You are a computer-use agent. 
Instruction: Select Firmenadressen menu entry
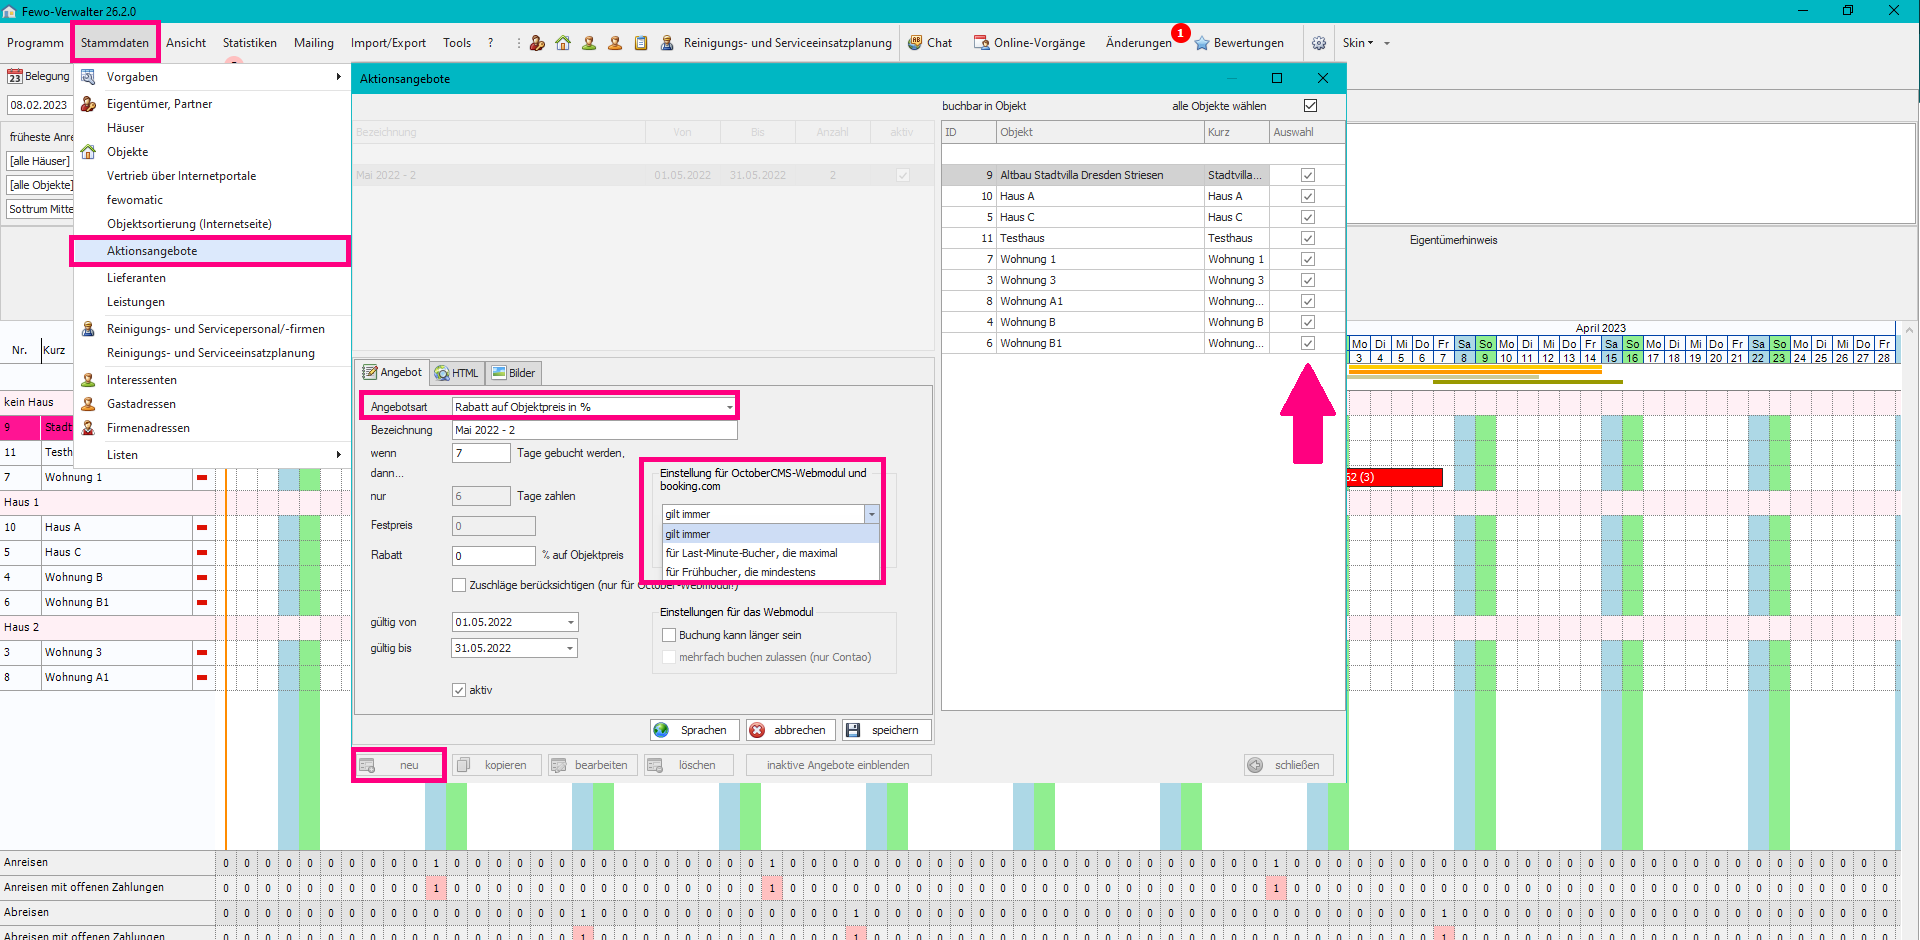pos(212,428)
